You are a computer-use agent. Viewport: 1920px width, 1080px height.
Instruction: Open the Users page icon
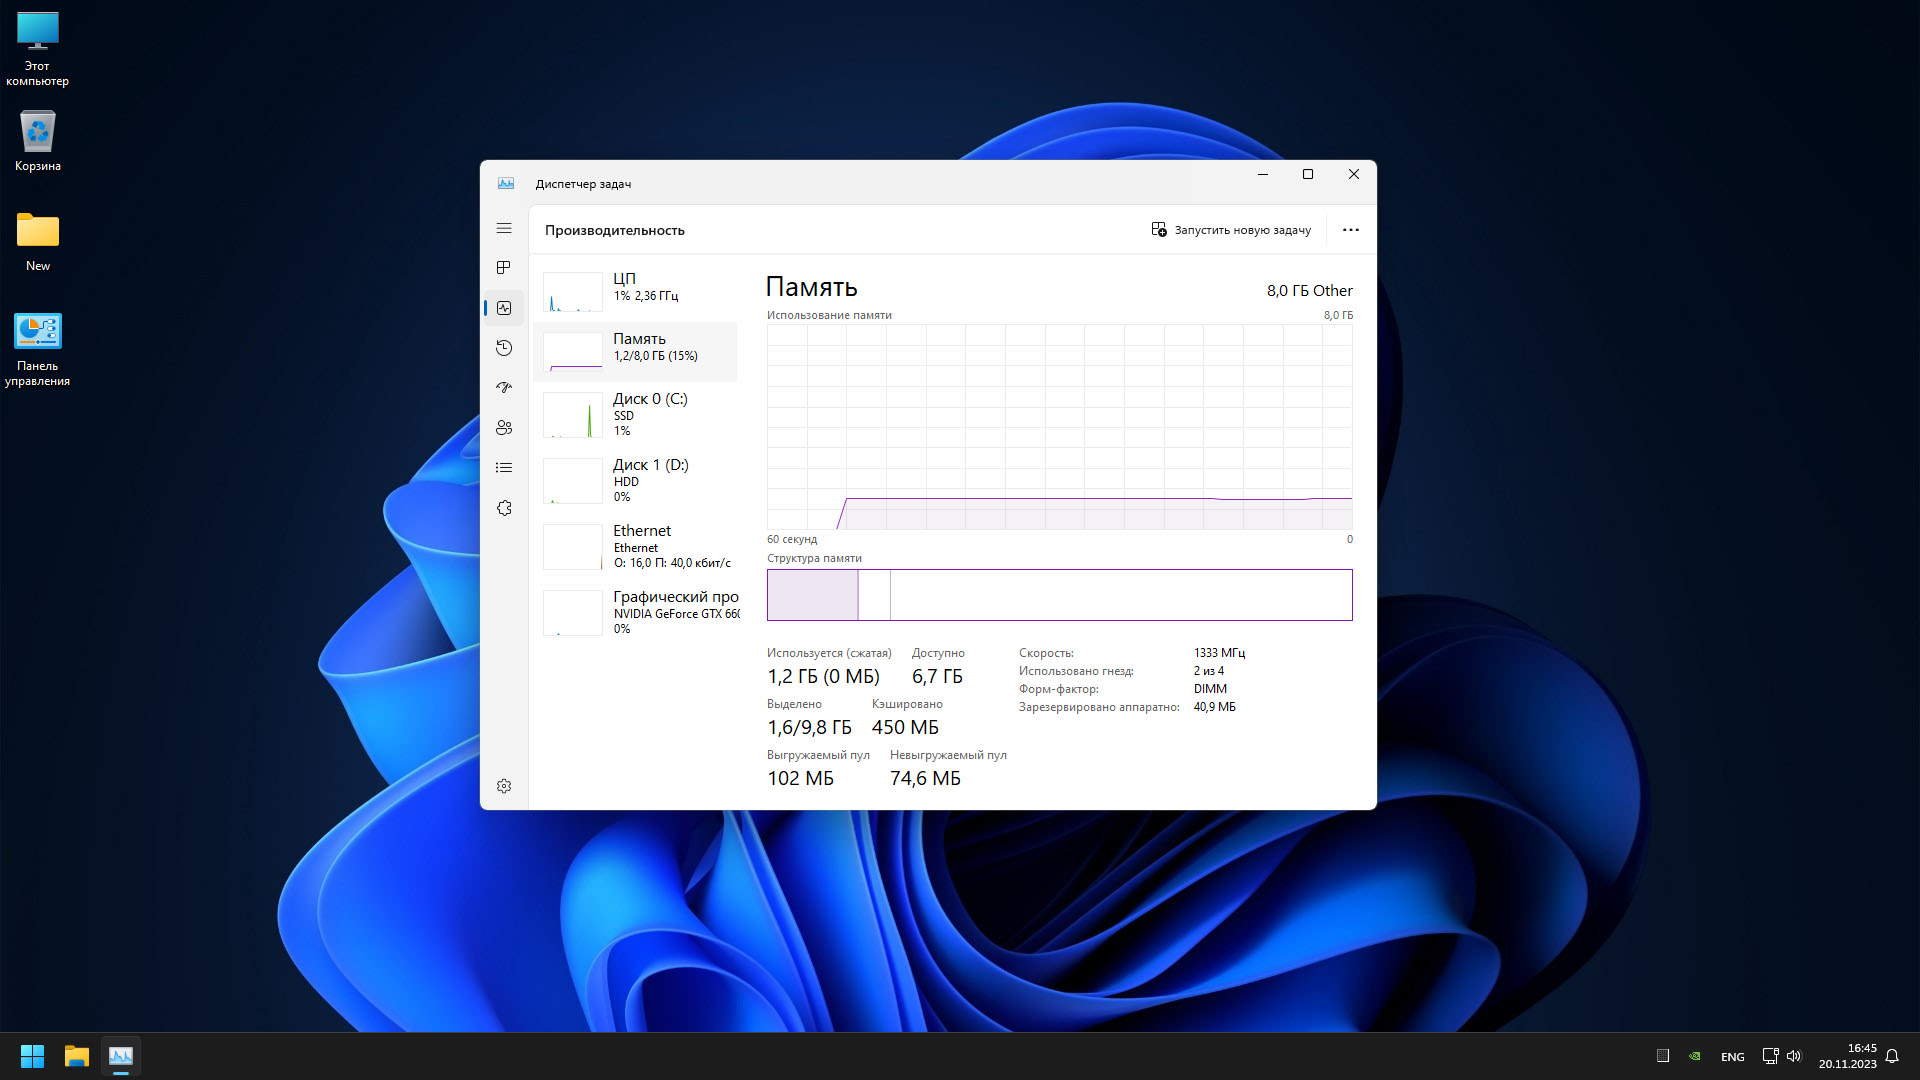[504, 428]
